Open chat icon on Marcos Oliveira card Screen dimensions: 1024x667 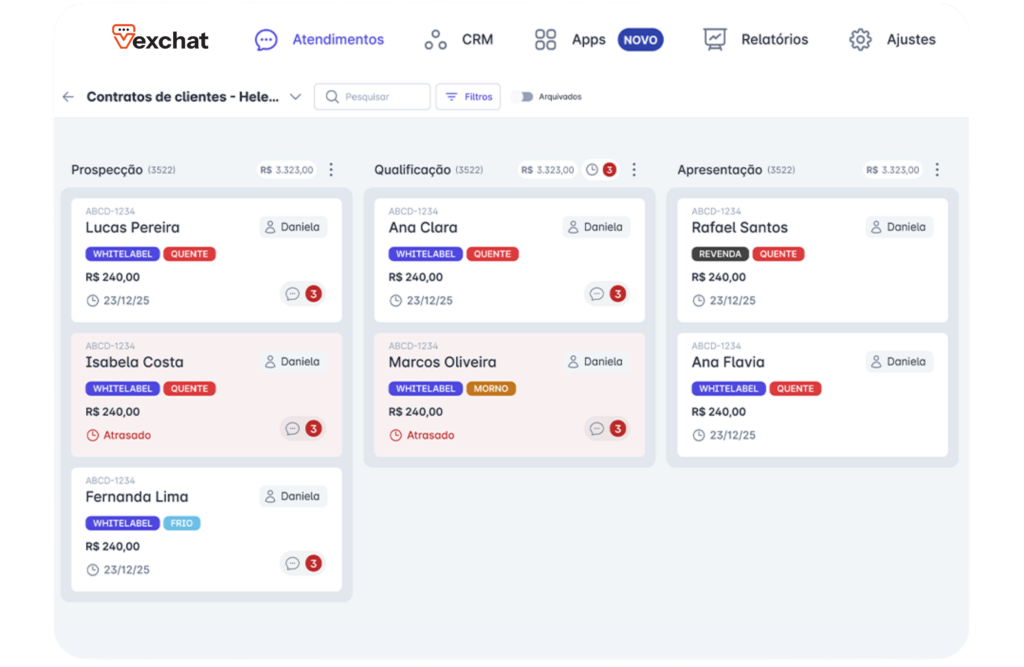(596, 429)
